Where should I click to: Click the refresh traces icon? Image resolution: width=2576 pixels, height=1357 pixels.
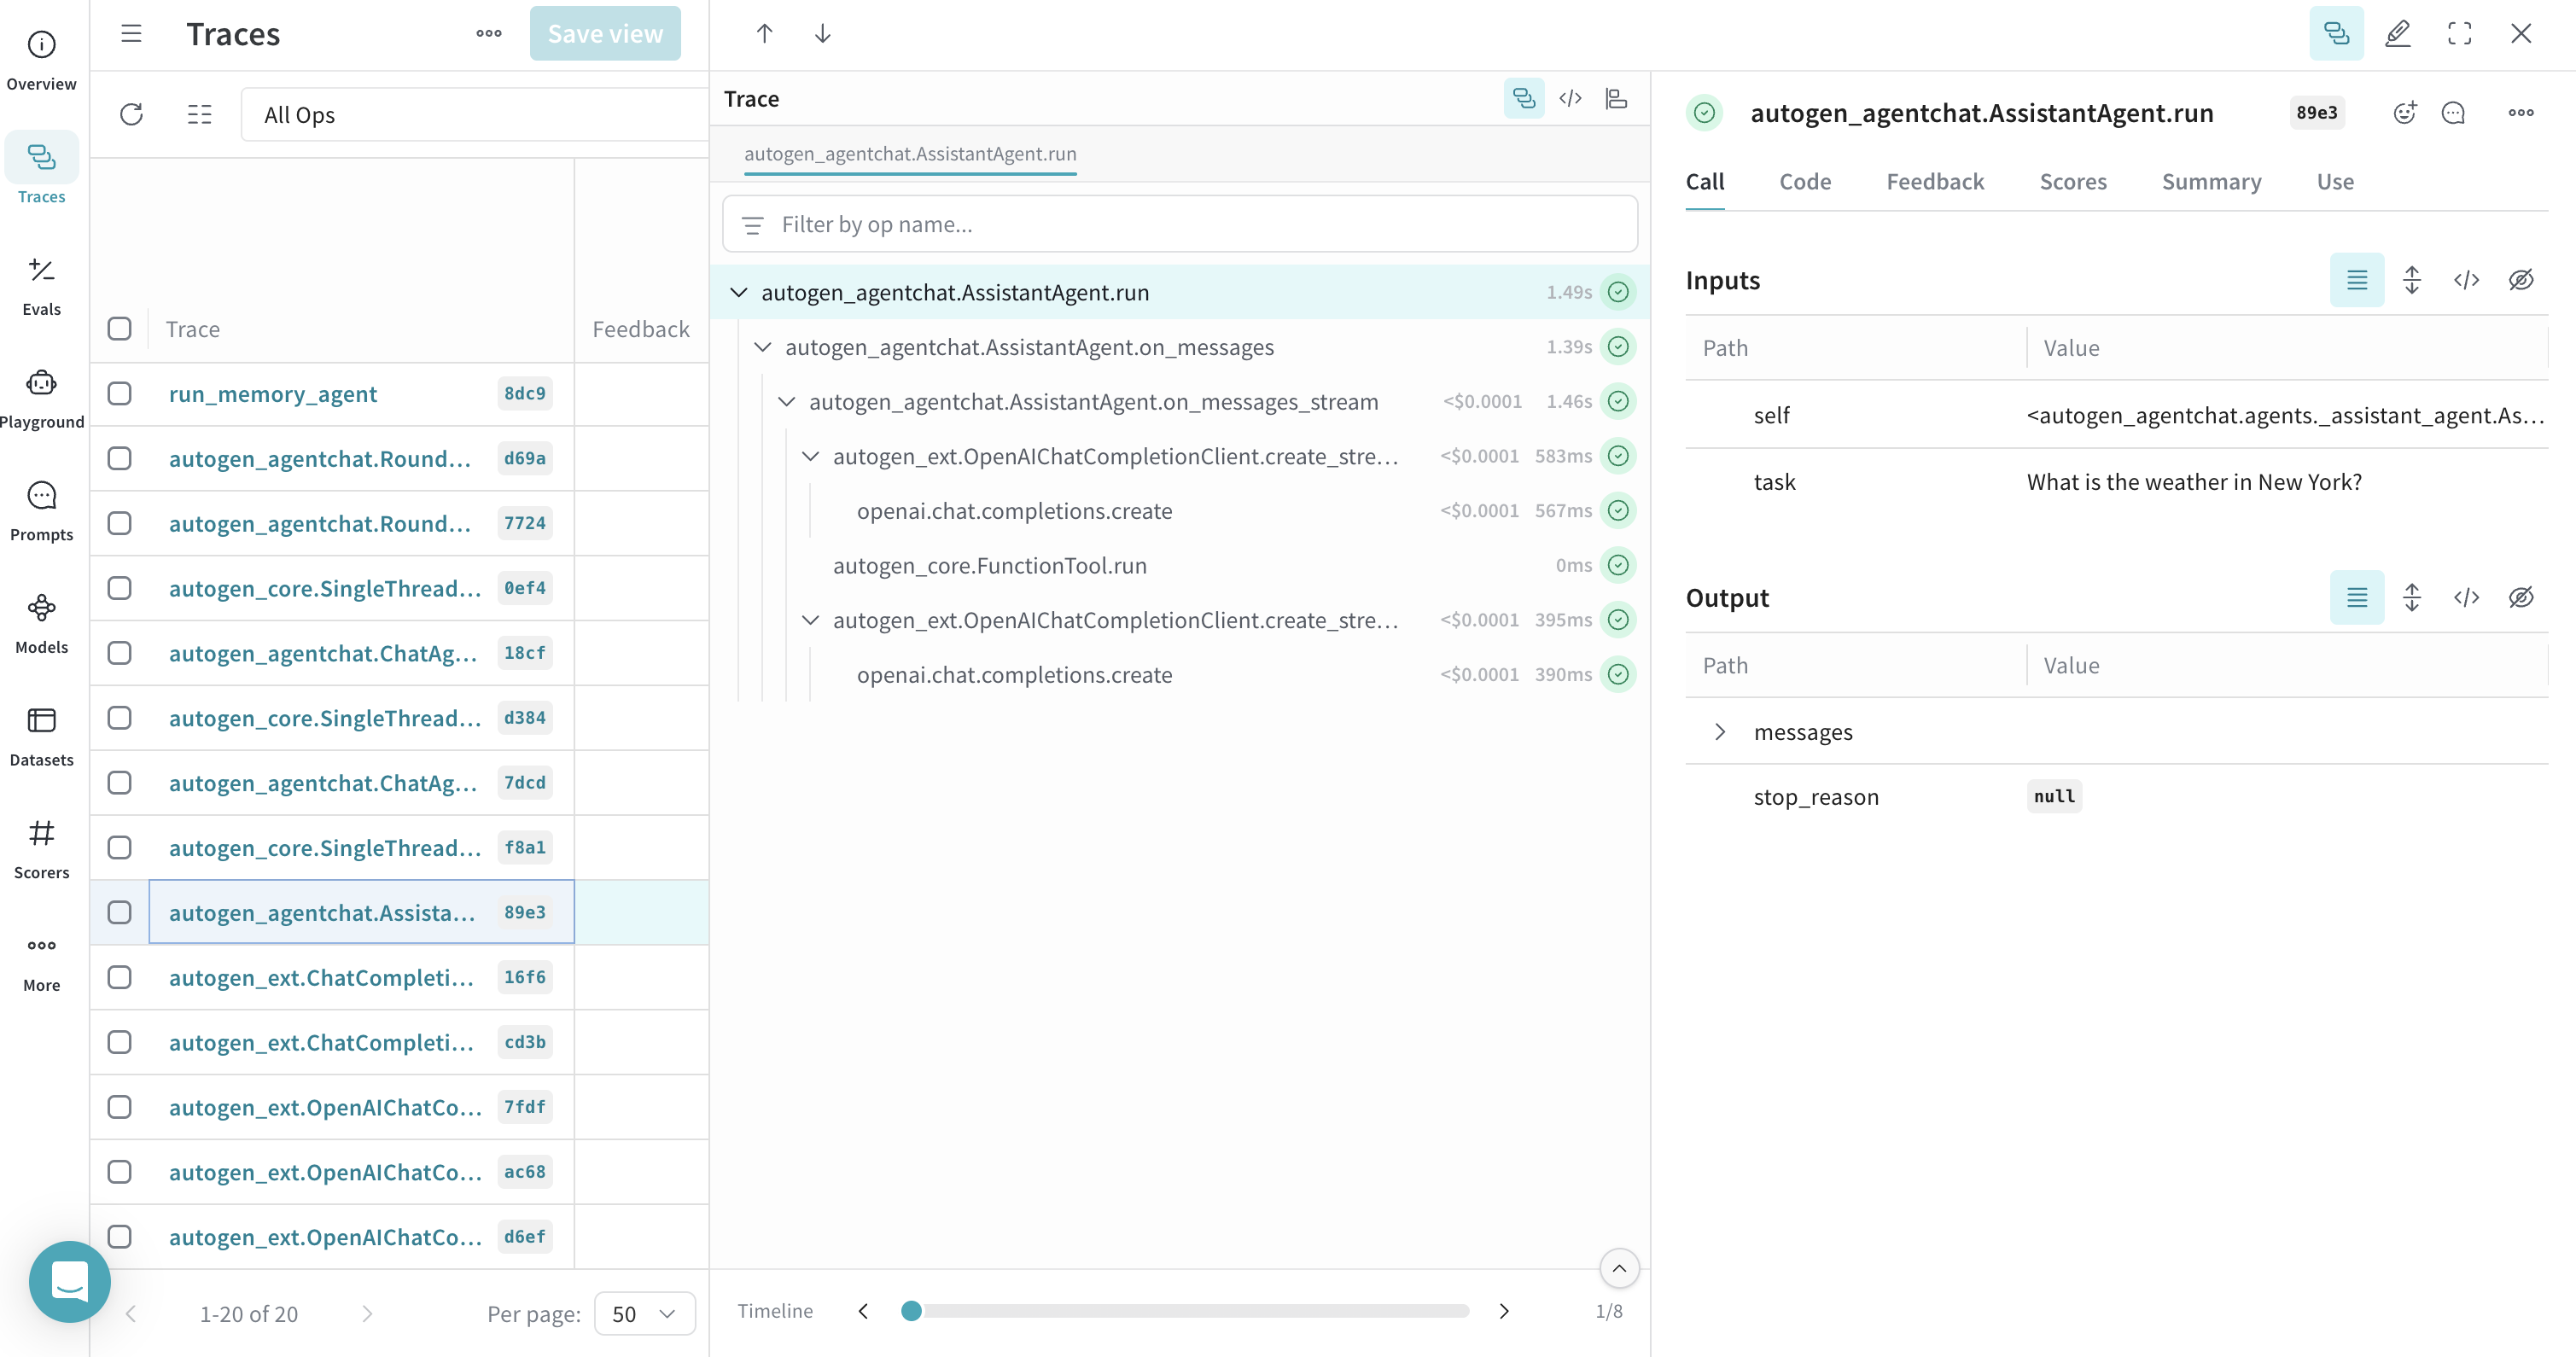(x=131, y=114)
